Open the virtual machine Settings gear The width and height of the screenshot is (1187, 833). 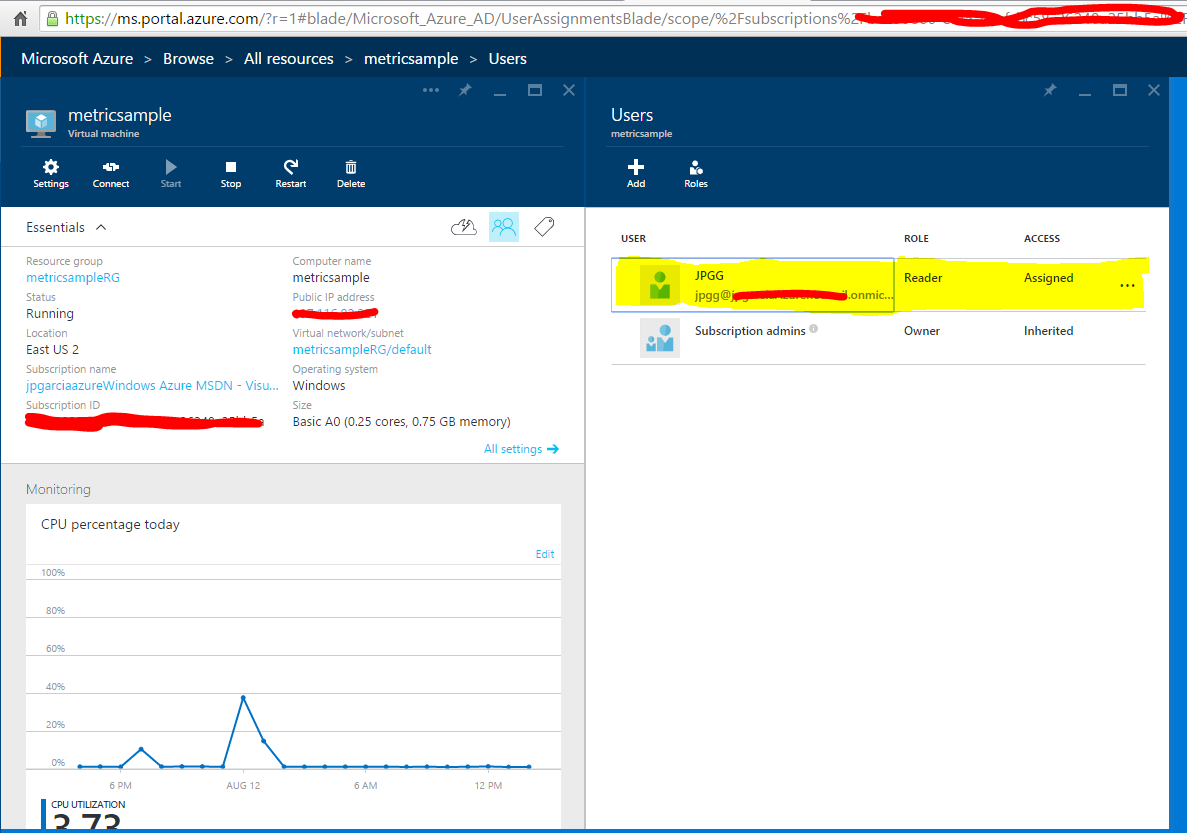click(x=51, y=173)
